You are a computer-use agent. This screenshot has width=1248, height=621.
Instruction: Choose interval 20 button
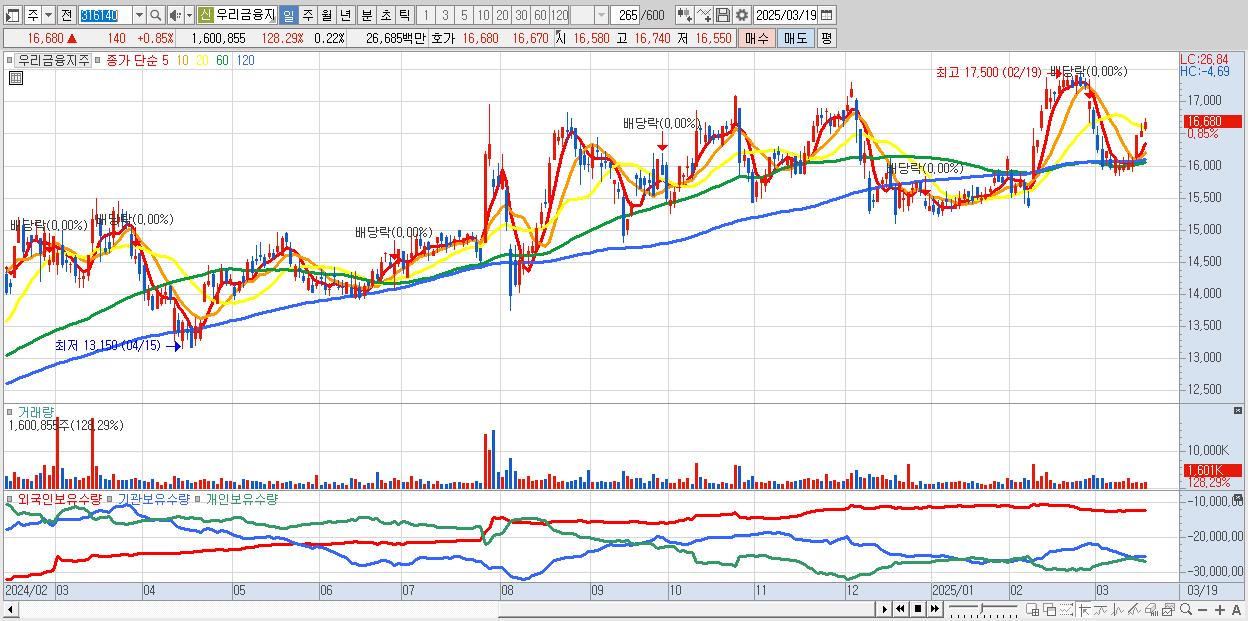502,15
